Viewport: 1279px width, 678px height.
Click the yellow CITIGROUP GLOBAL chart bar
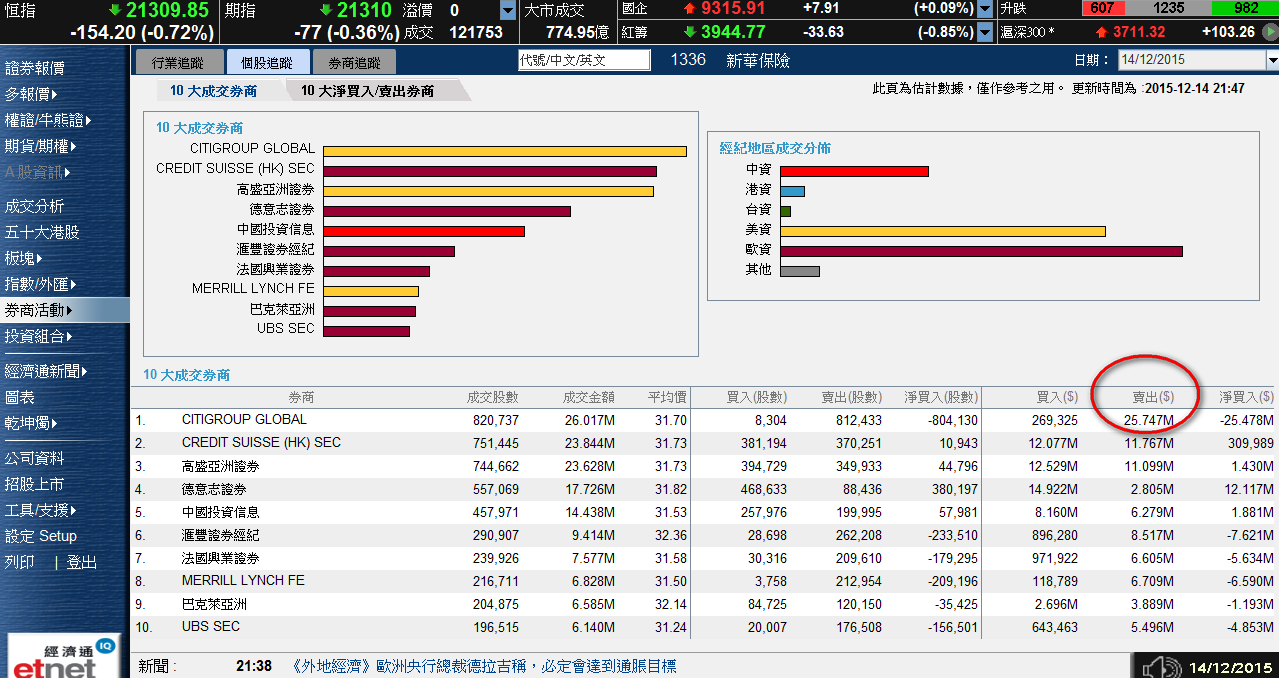(505, 151)
